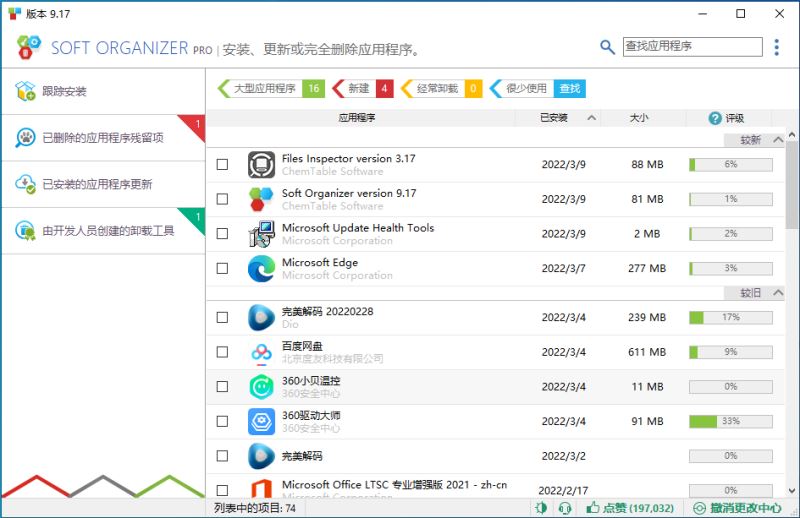Check the 360小贝温控 checkbox
800x518 pixels.
pyautogui.click(x=222, y=387)
